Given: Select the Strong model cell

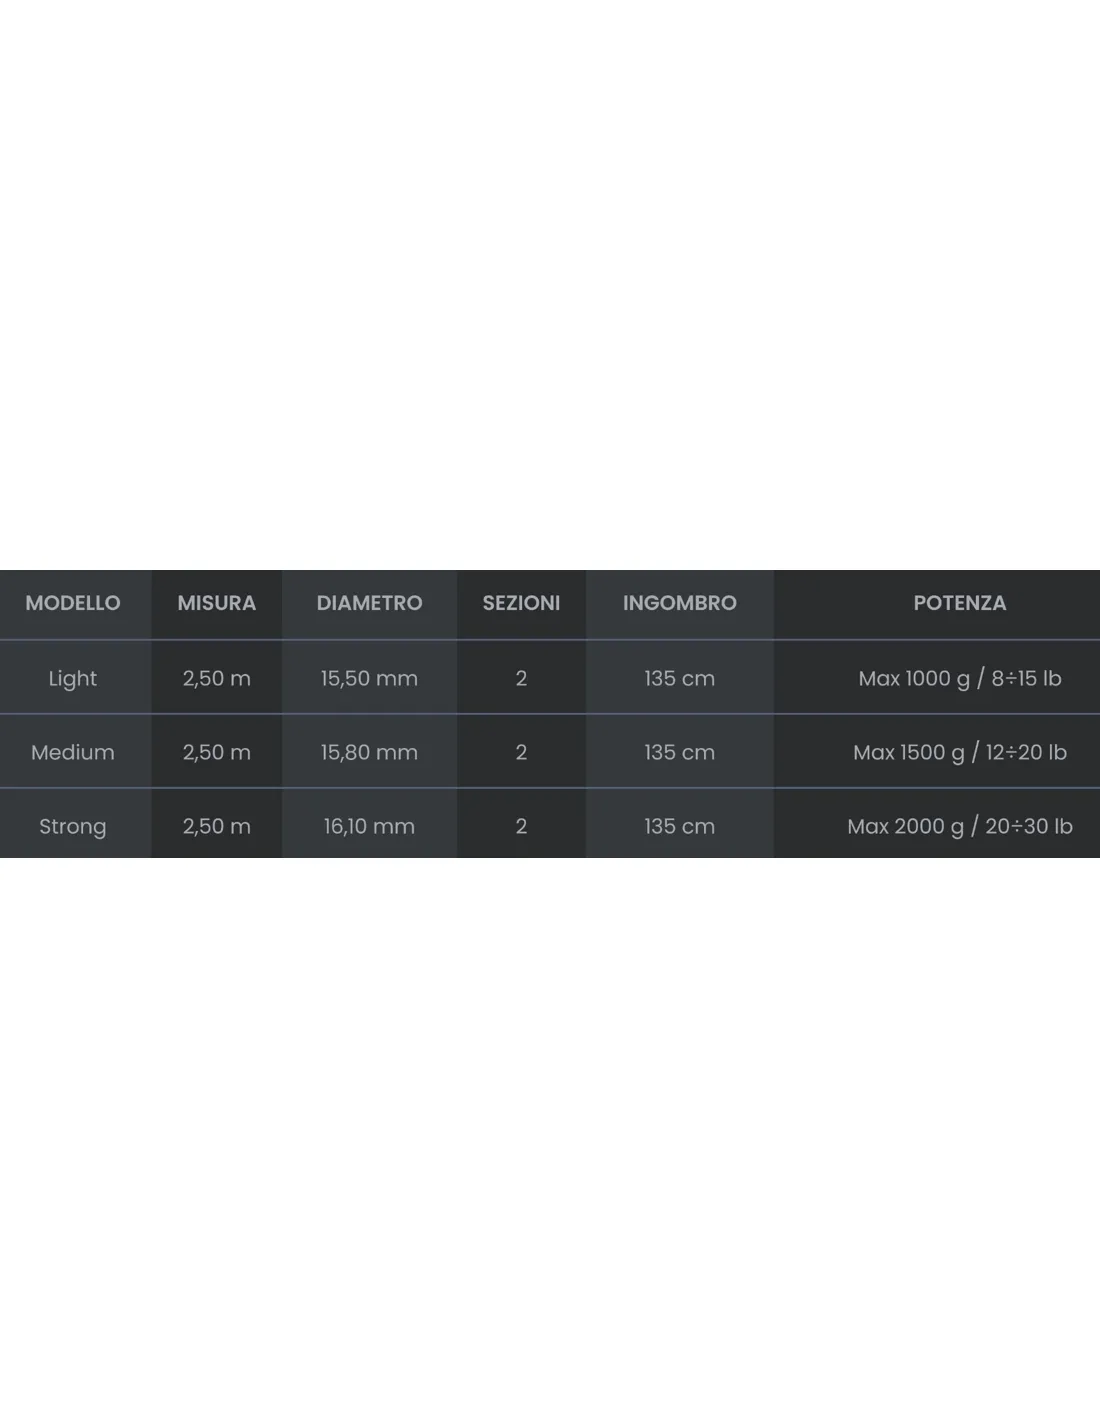Looking at the screenshot, I should [x=73, y=827].
